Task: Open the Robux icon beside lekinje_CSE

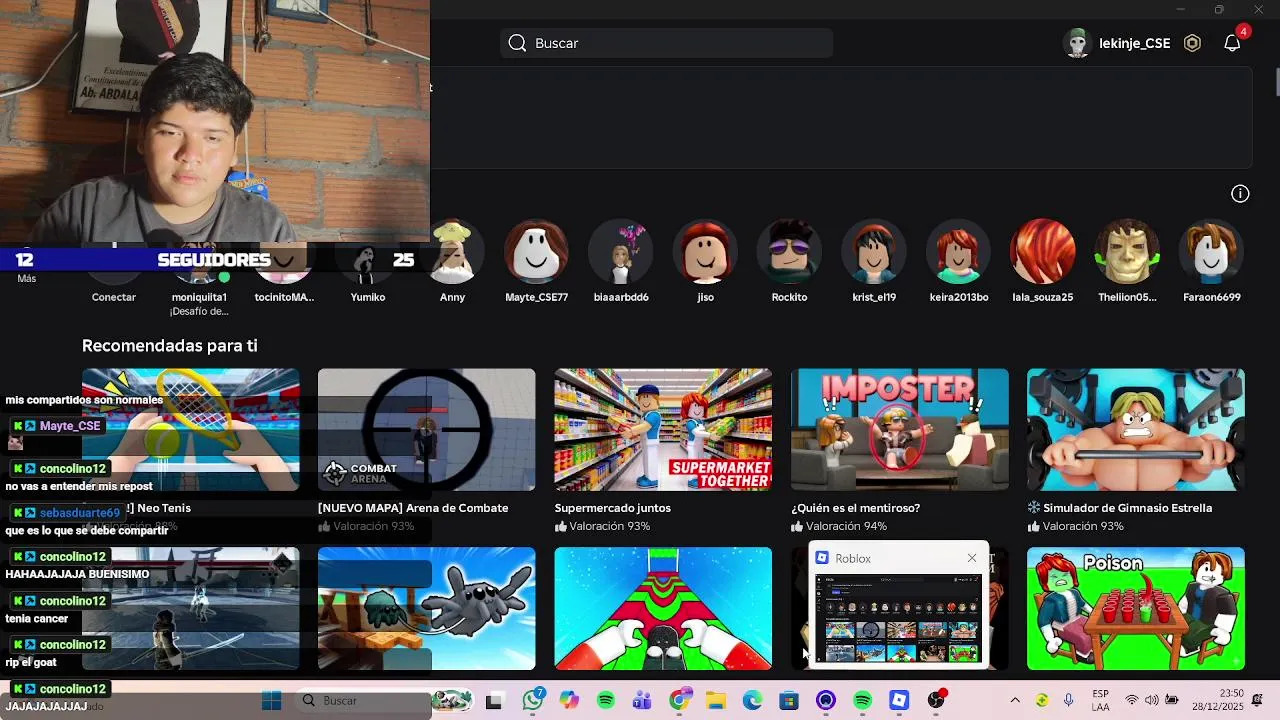Action: pyautogui.click(x=1192, y=43)
